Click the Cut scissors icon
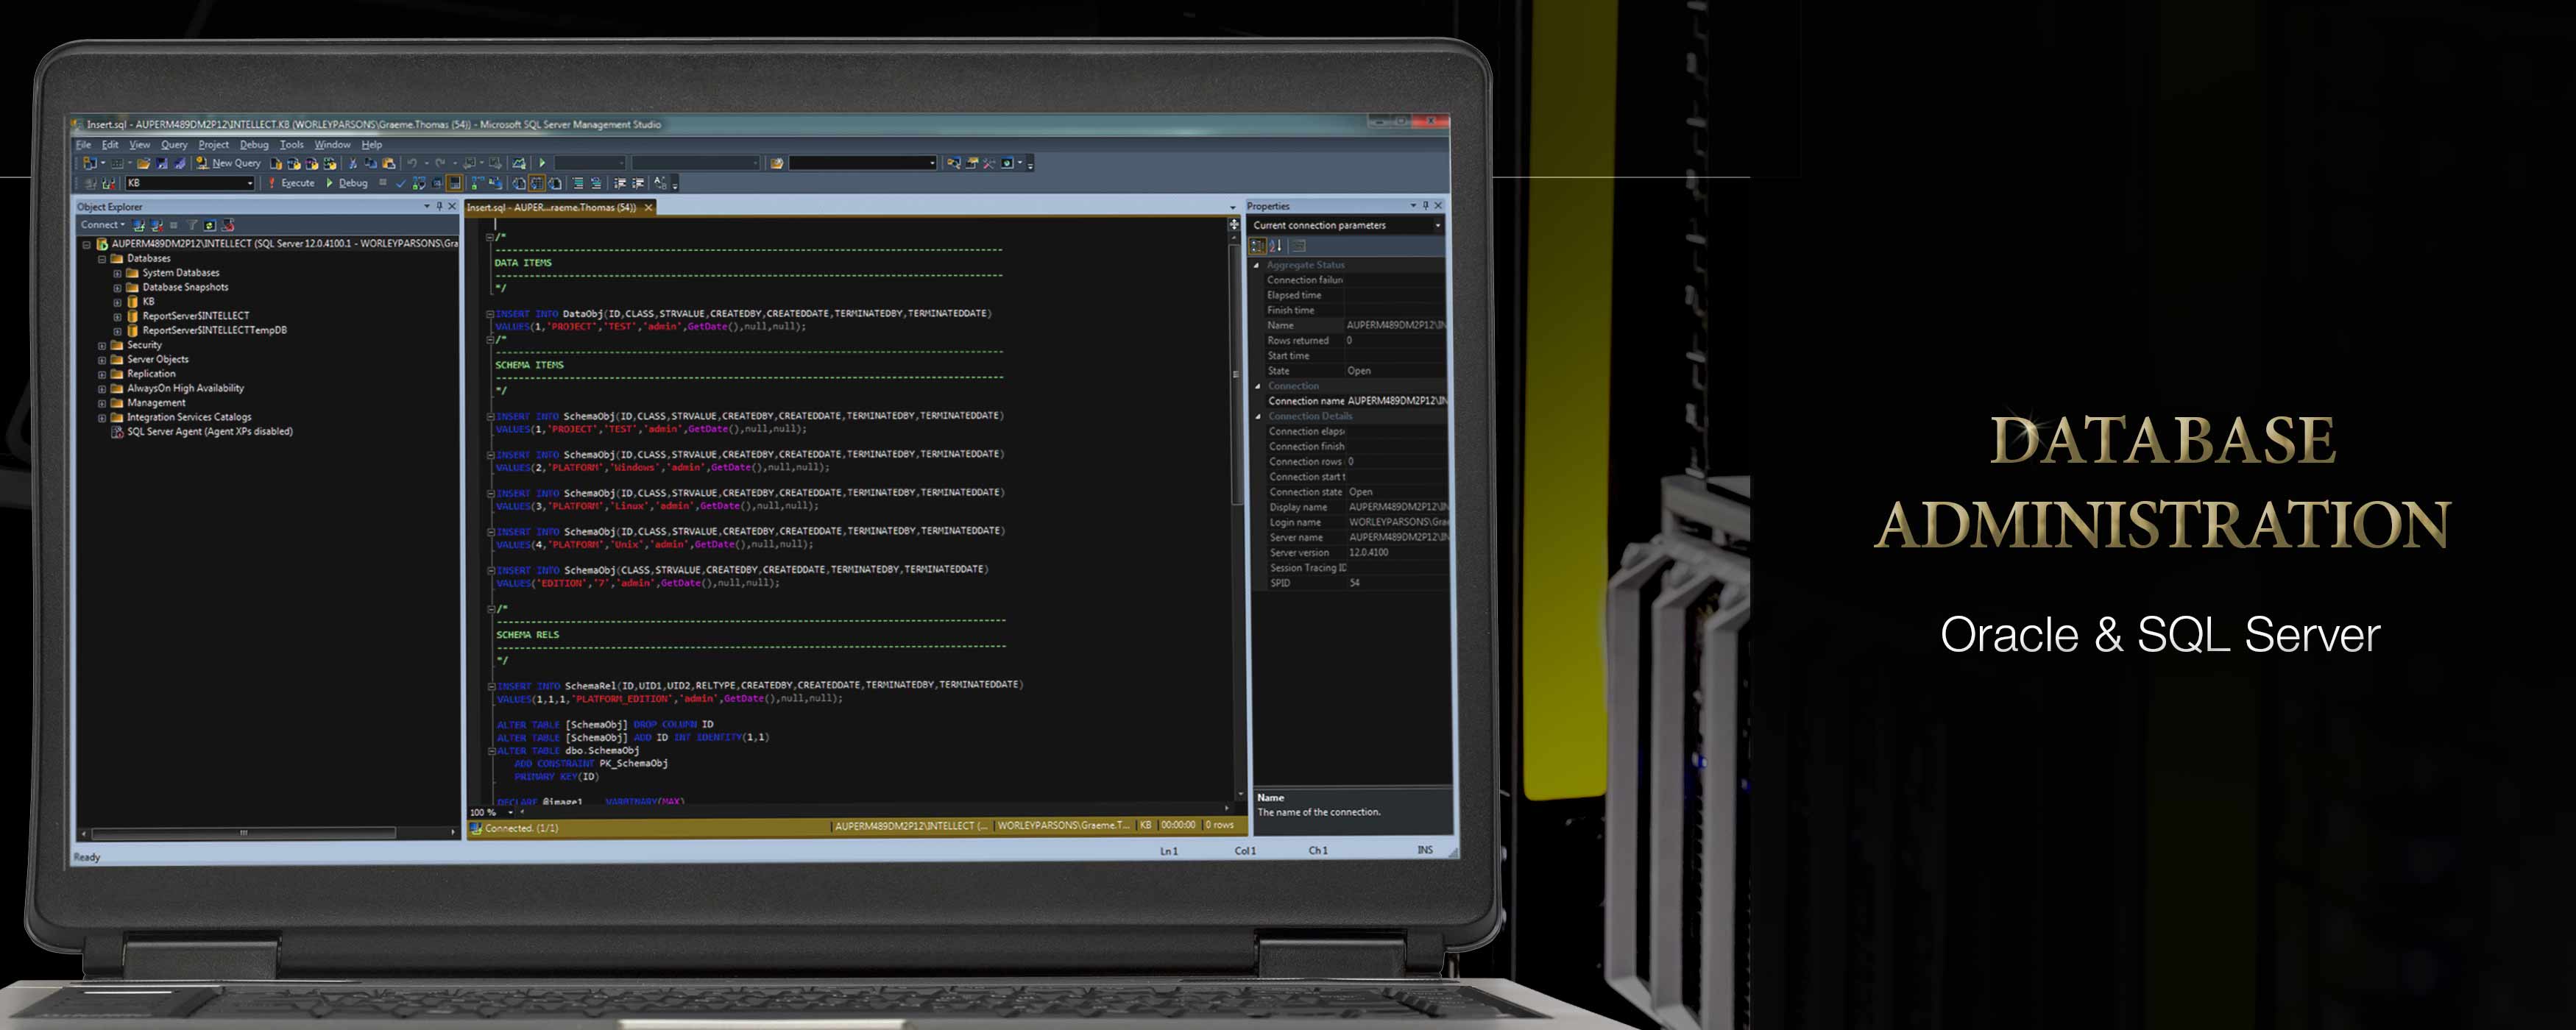 coord(352,163)
